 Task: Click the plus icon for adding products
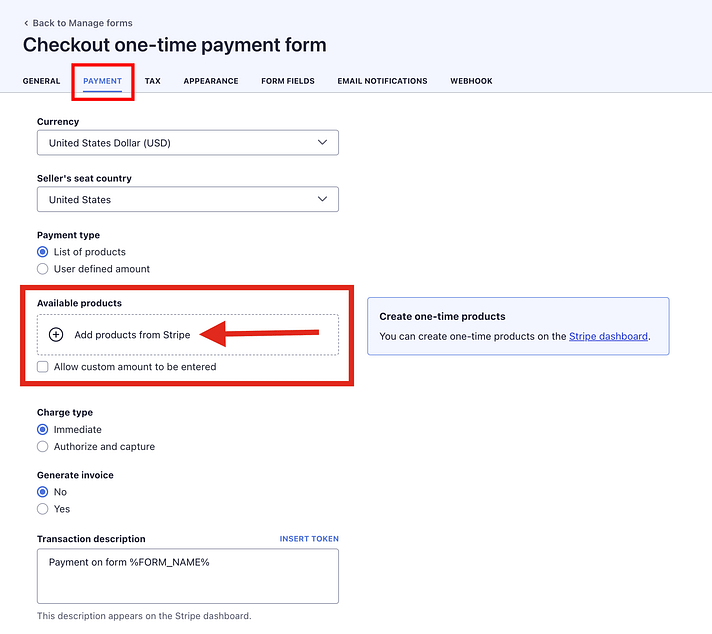[x=56, y=335]
